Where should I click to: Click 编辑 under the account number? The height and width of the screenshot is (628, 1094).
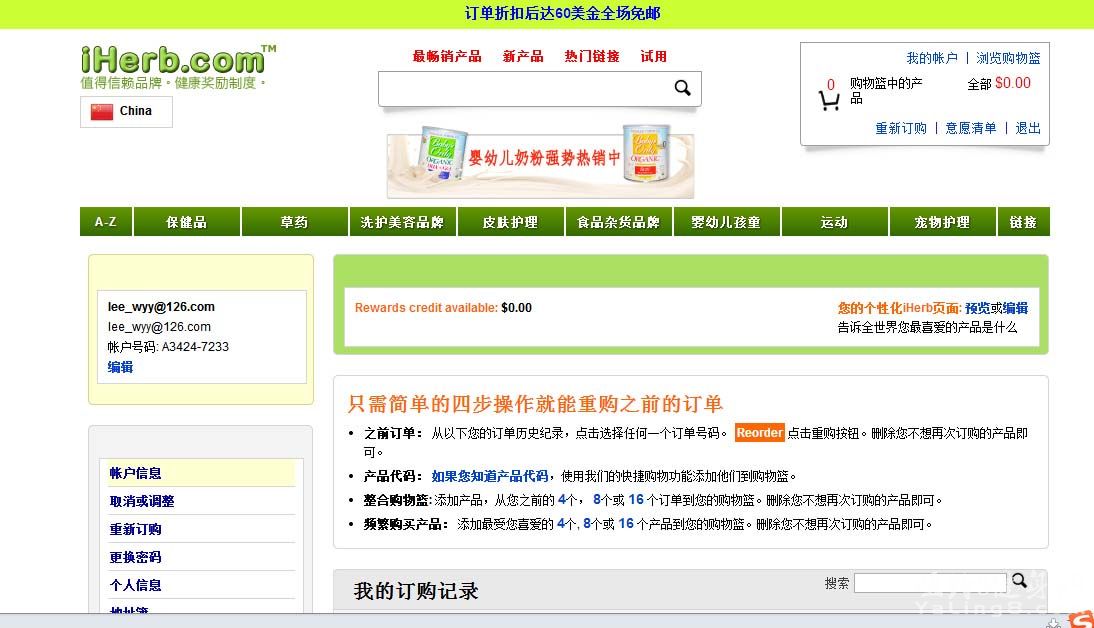pyautogui.click(x=120, y=367)
